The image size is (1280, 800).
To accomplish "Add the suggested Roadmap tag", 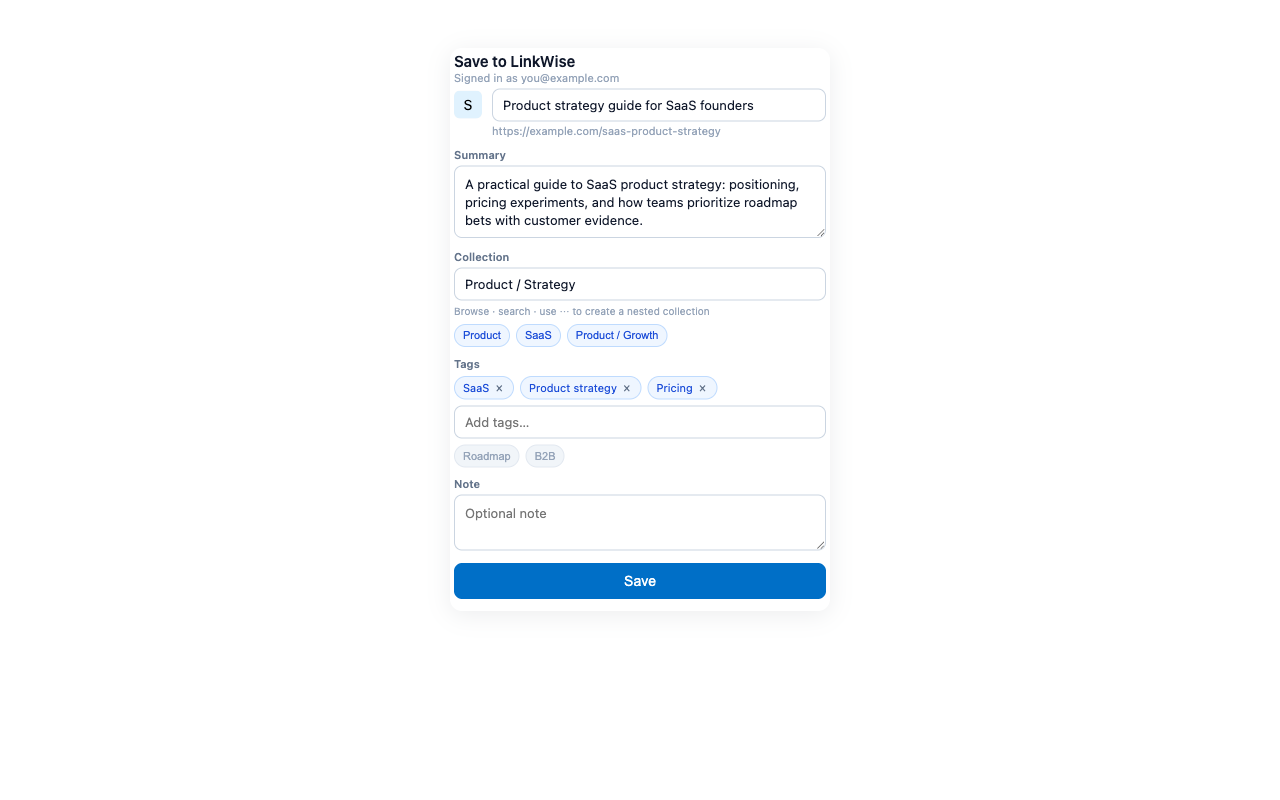I will [487, 456].
